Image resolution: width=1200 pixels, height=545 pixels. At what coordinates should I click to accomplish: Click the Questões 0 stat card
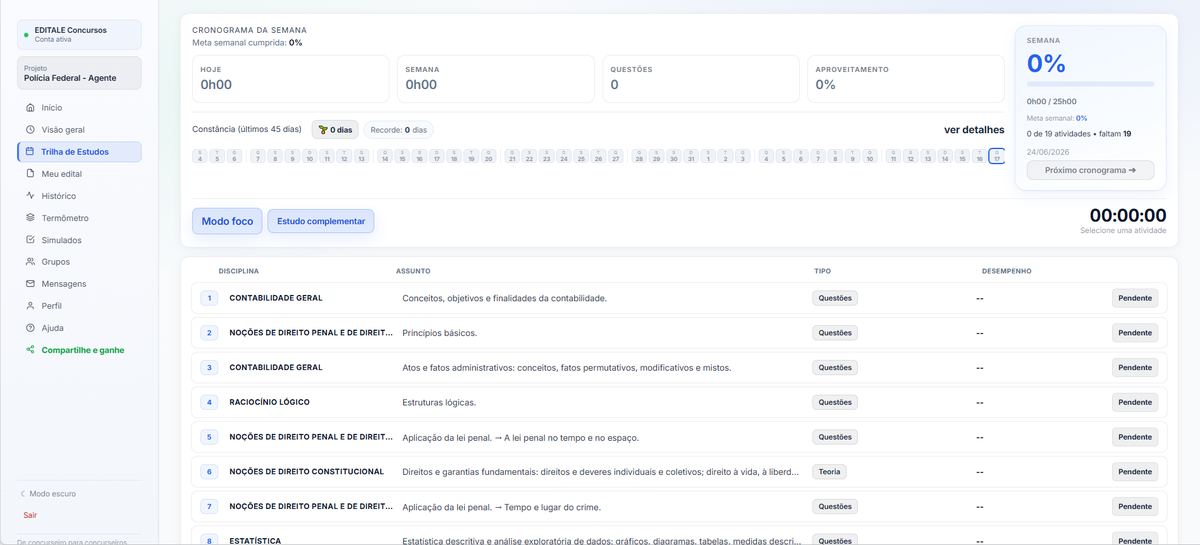click(x=700, y=79)
